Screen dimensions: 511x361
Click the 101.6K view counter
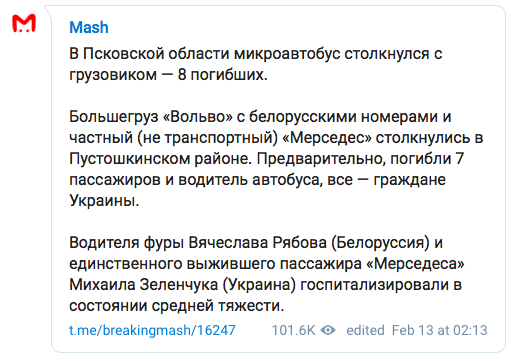(293, 330)
